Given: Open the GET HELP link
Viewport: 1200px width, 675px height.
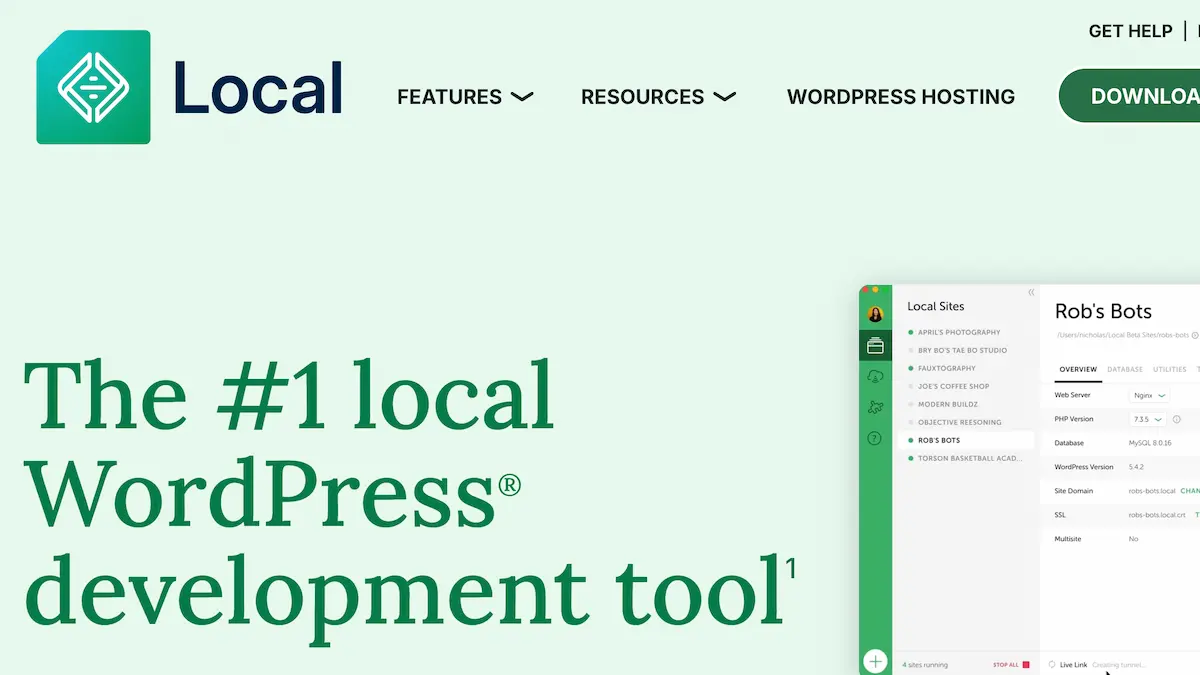Looking at the screenshot, I should [1130, 31].
